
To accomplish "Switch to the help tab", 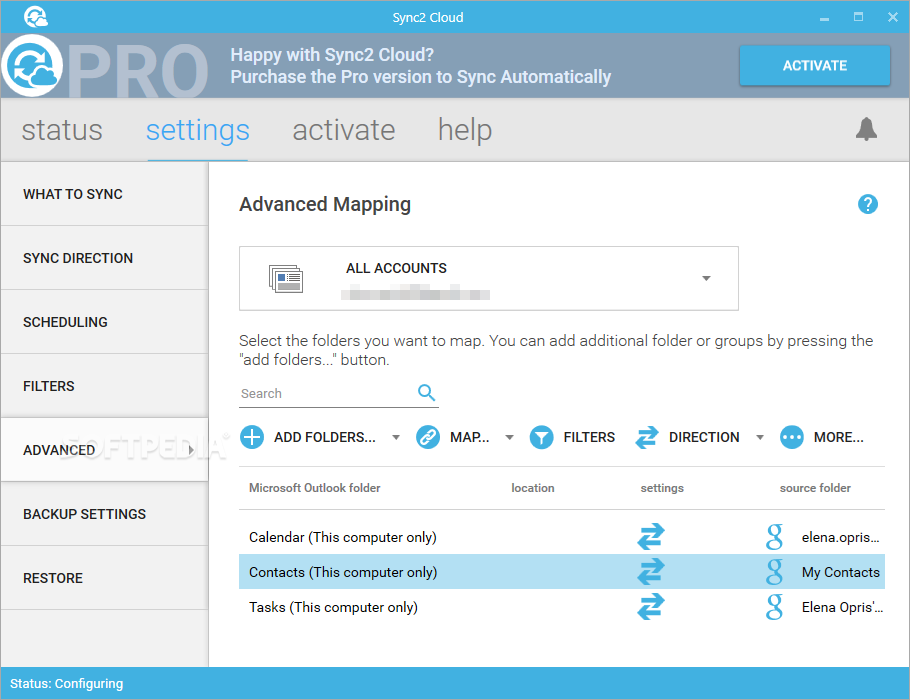I will coord(465,130).
